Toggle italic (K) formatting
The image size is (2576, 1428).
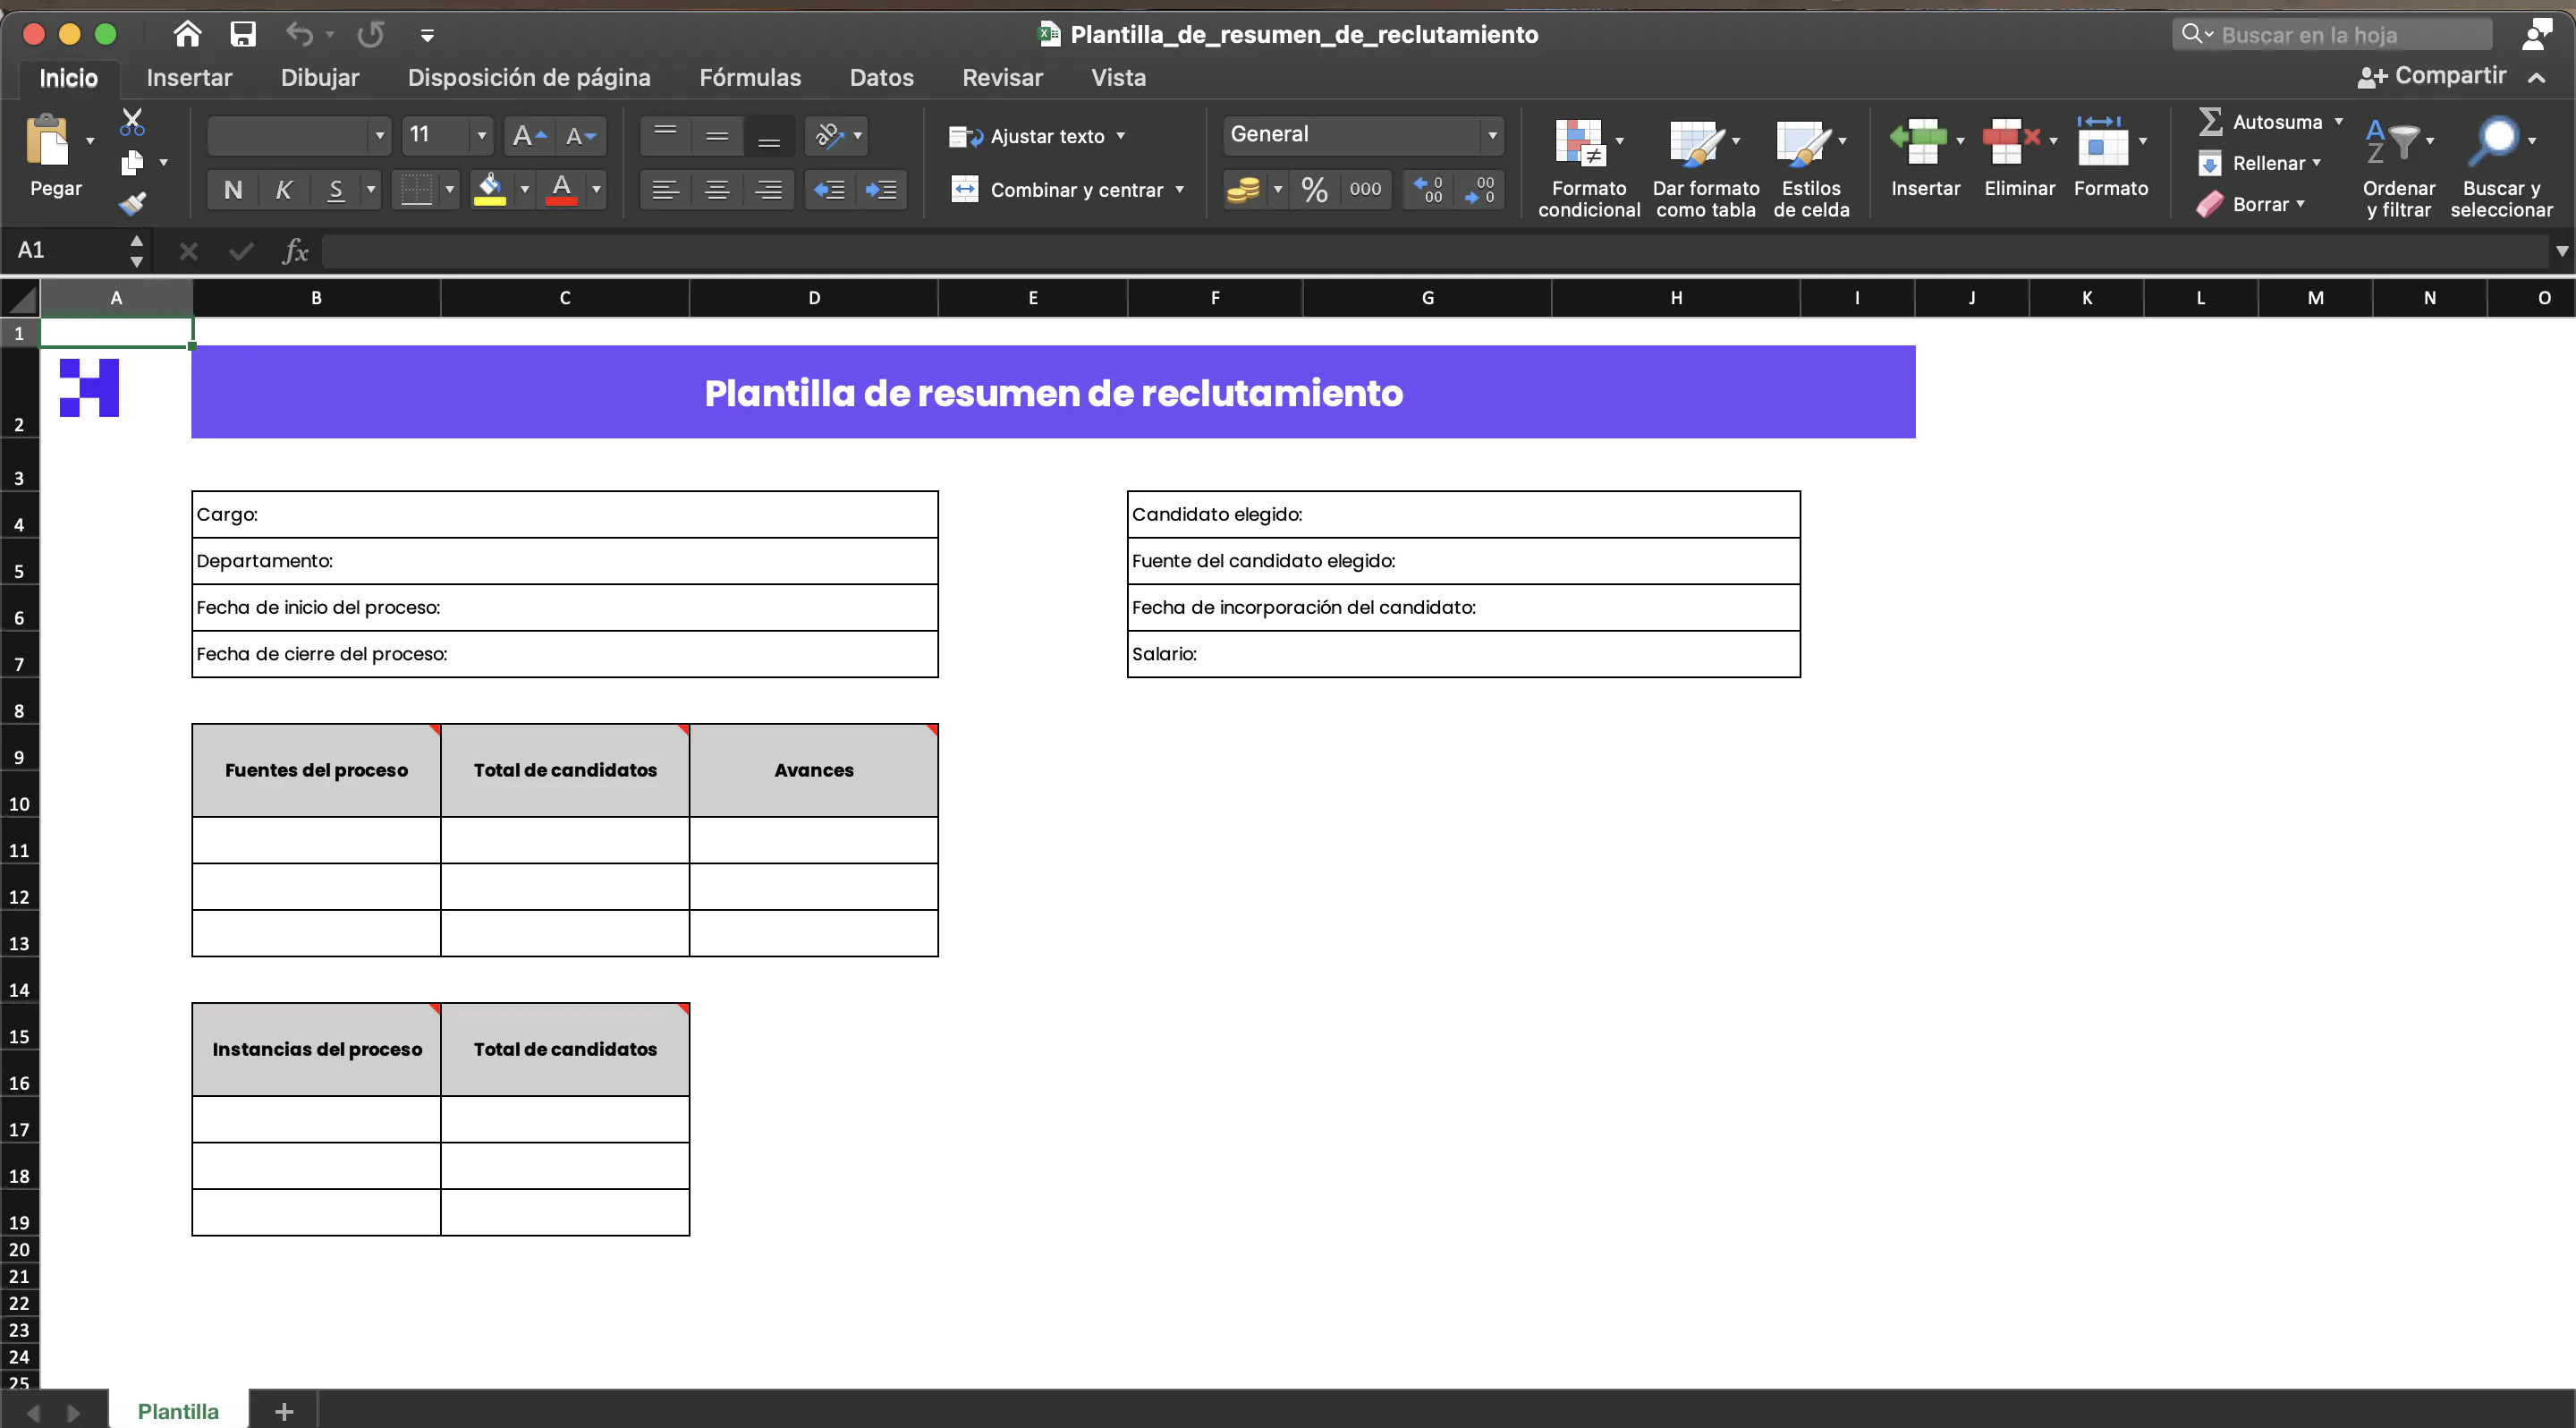[x=284, y=190]
